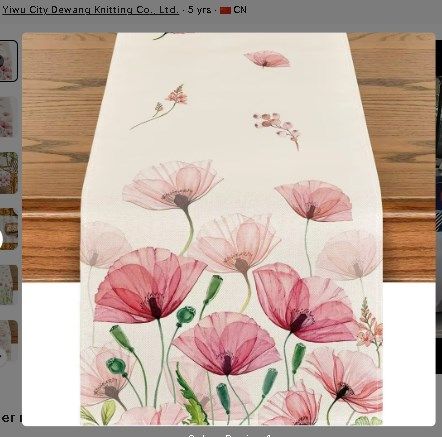Open the Yiwu City Dewang Knitting Co. link
Viewport: 442px width, 437px height.
tap(90, 10)
